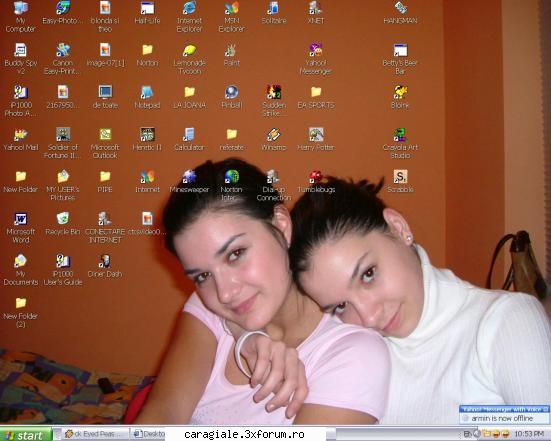Switch to Black Eyed Peas taskbar window

(x=95, y=434)
